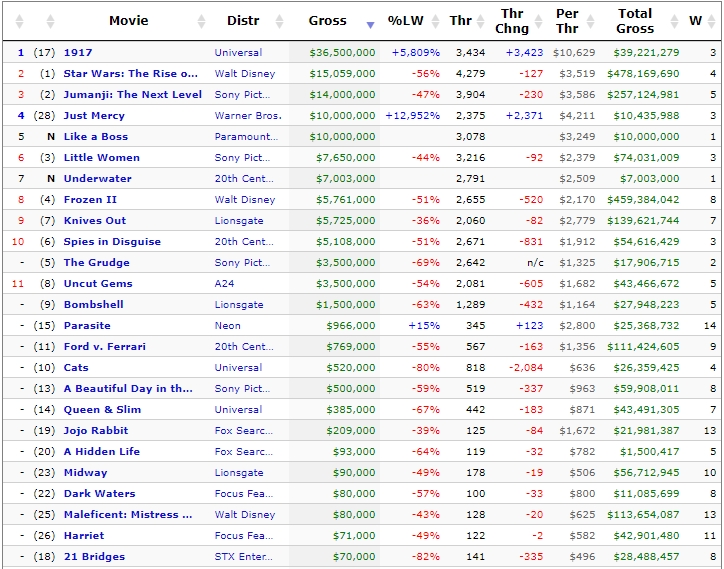The image size is (724, 569).
Task: Open the 21 Bridges link
Action: [x=95, y=557]
